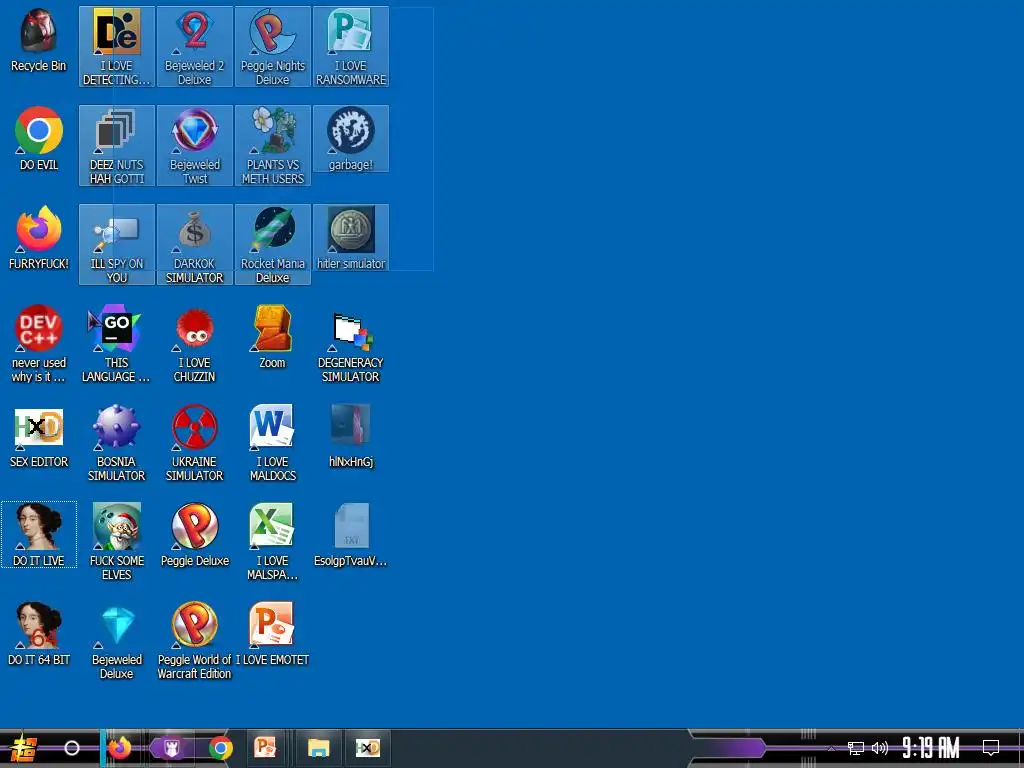Click the Firefox desktop shortcut icon
1024x768 pixels.
coord(39,238)
